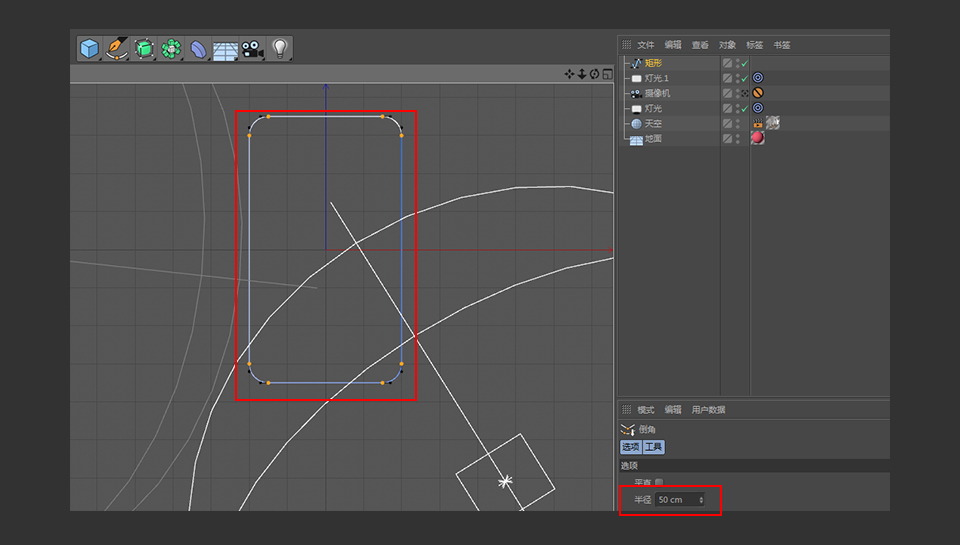The image size is (960, 545).
Task: Toggle green checkmark for 灯光.1 object
Action: pyautogui.click(x=745, y=78)
